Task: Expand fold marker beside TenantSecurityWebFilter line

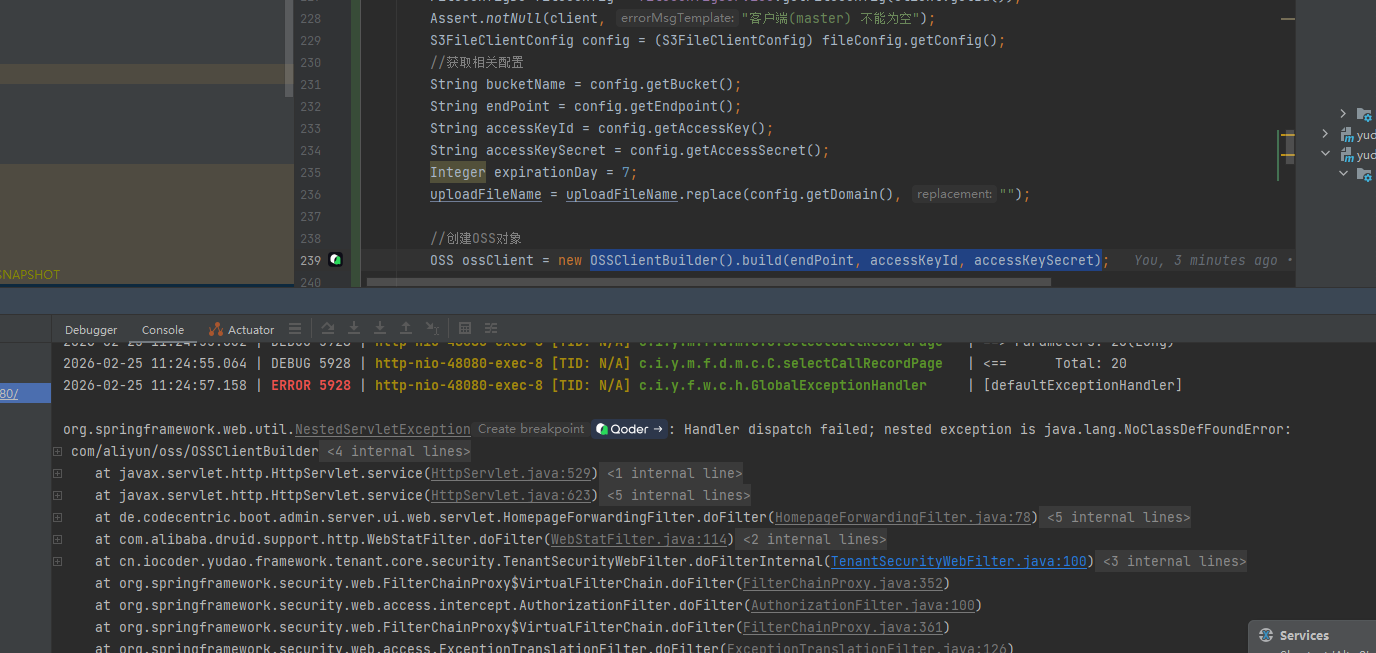Action: pyautogui.click(x=58, y=562)
